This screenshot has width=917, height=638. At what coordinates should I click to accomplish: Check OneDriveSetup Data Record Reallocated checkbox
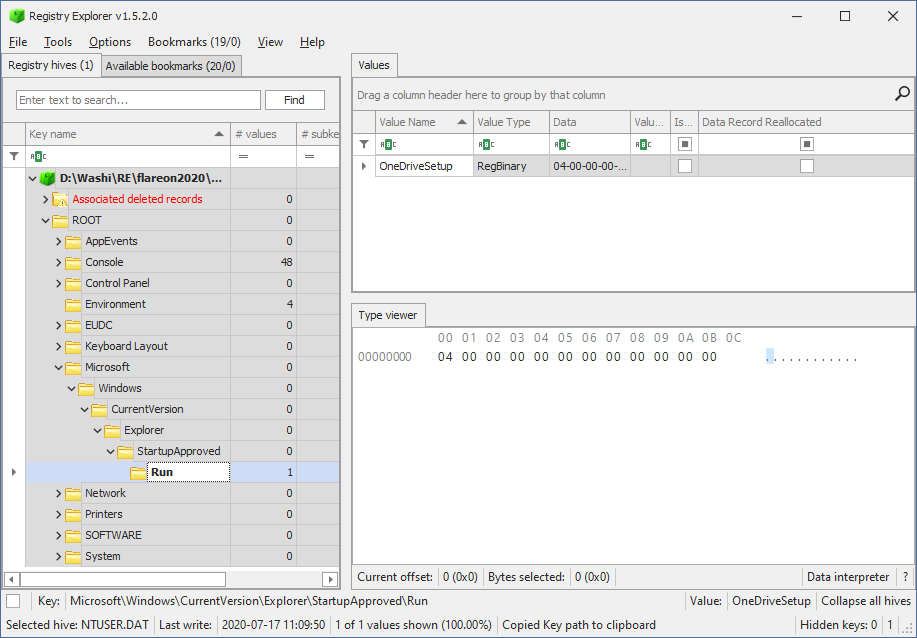pyautogui.click(x=806, y=166)
